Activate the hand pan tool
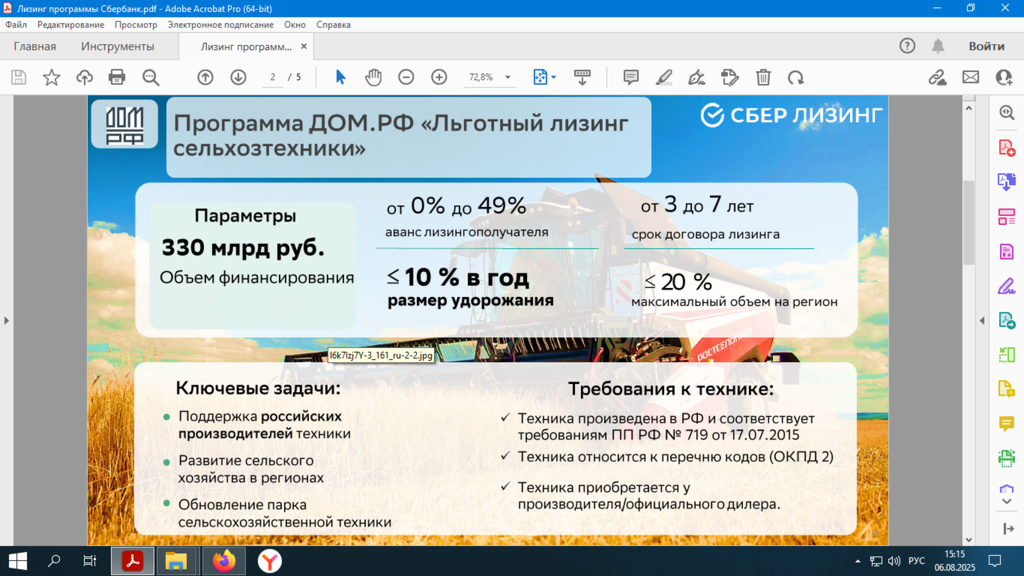This screenshot has width=1024, height=576. coord(373,77)
